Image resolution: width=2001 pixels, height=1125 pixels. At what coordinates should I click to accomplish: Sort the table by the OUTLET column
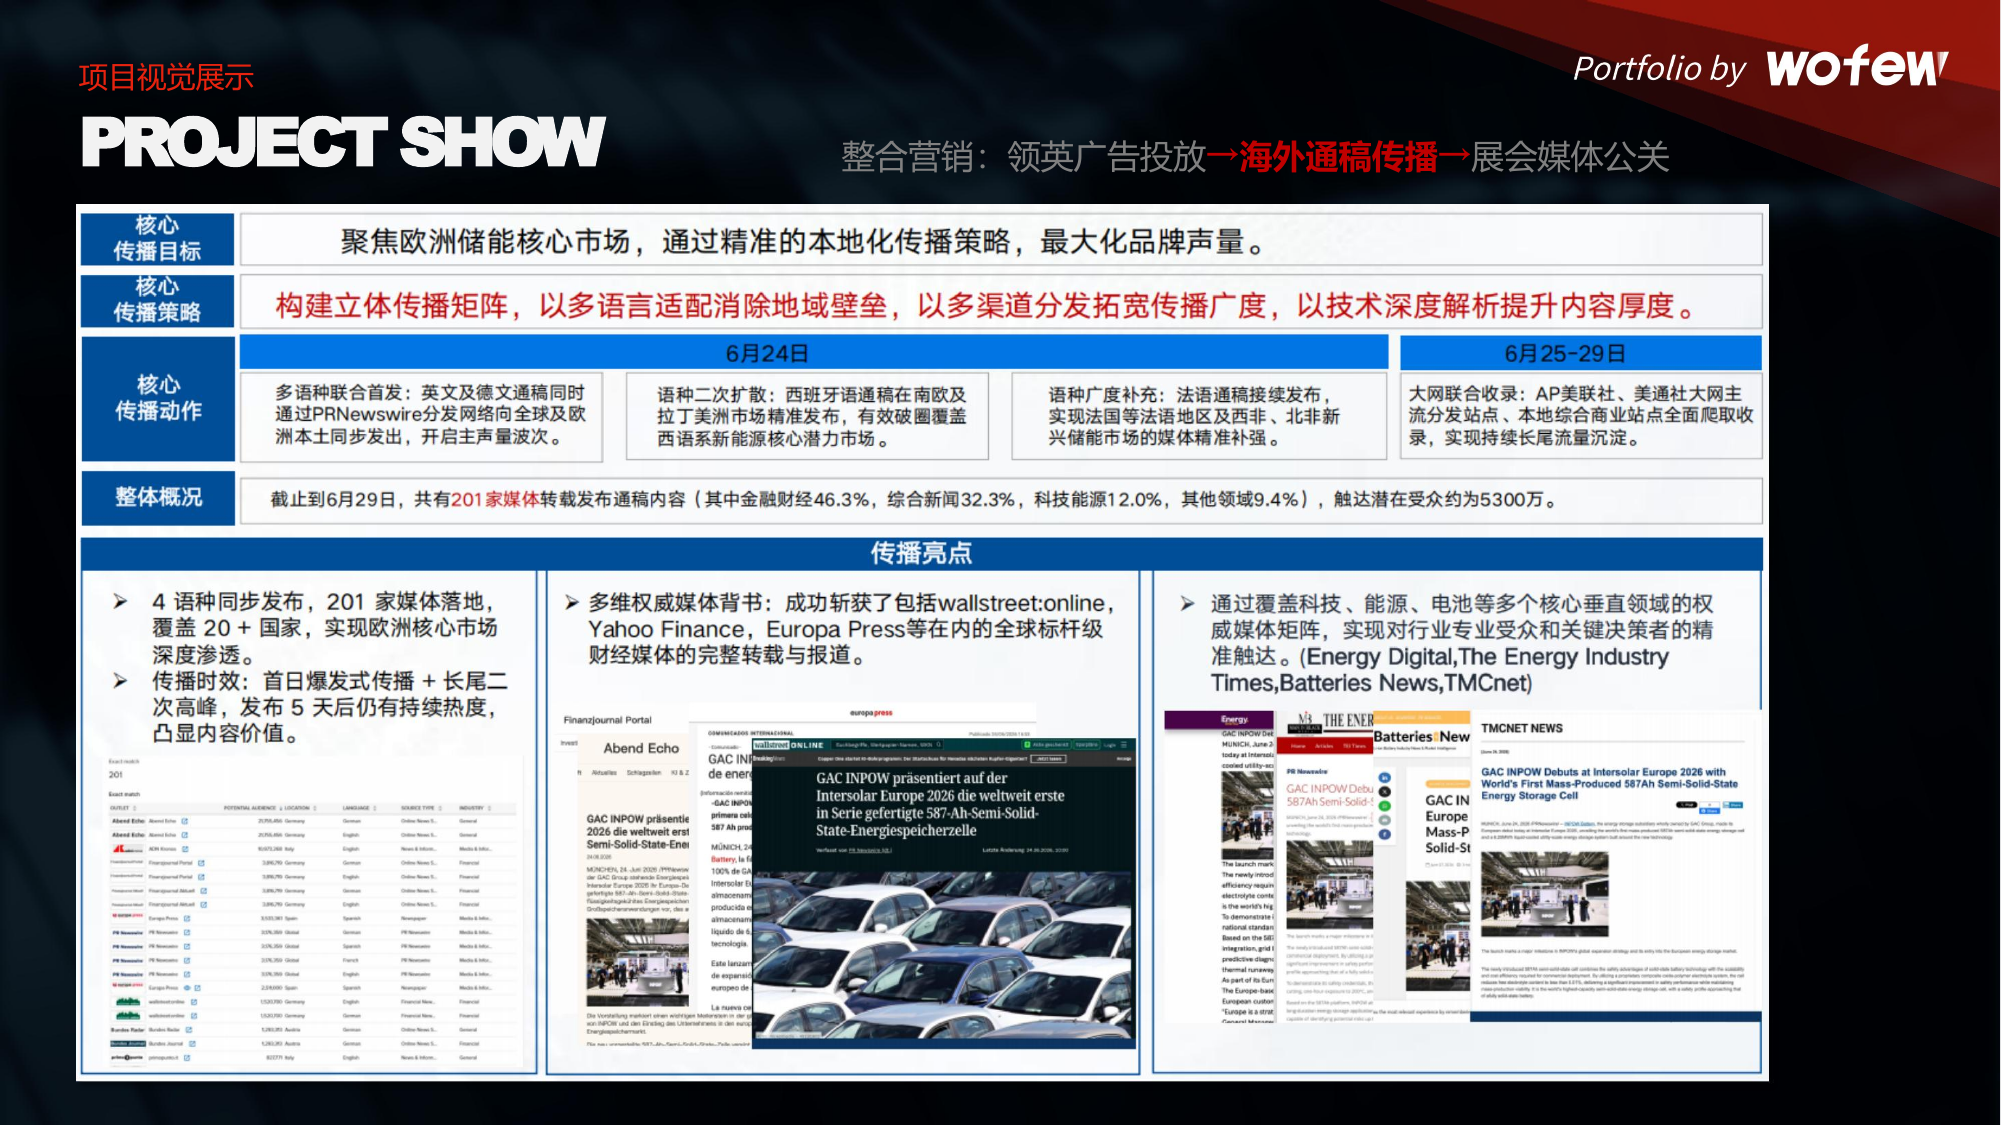point(121,808)
